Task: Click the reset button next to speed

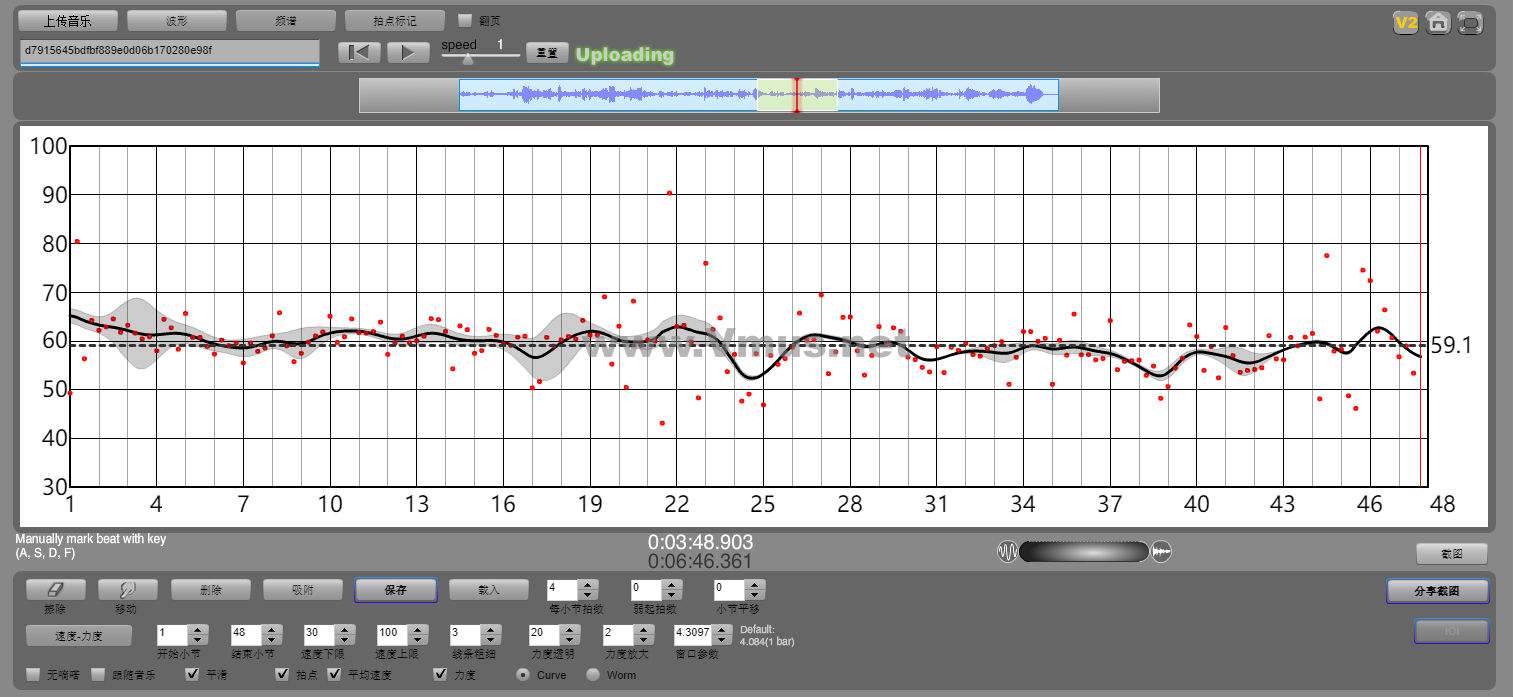Action: point(547,53)
